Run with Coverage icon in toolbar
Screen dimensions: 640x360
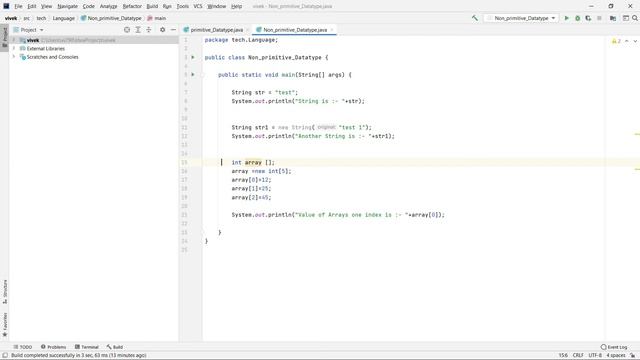(588, 18)
